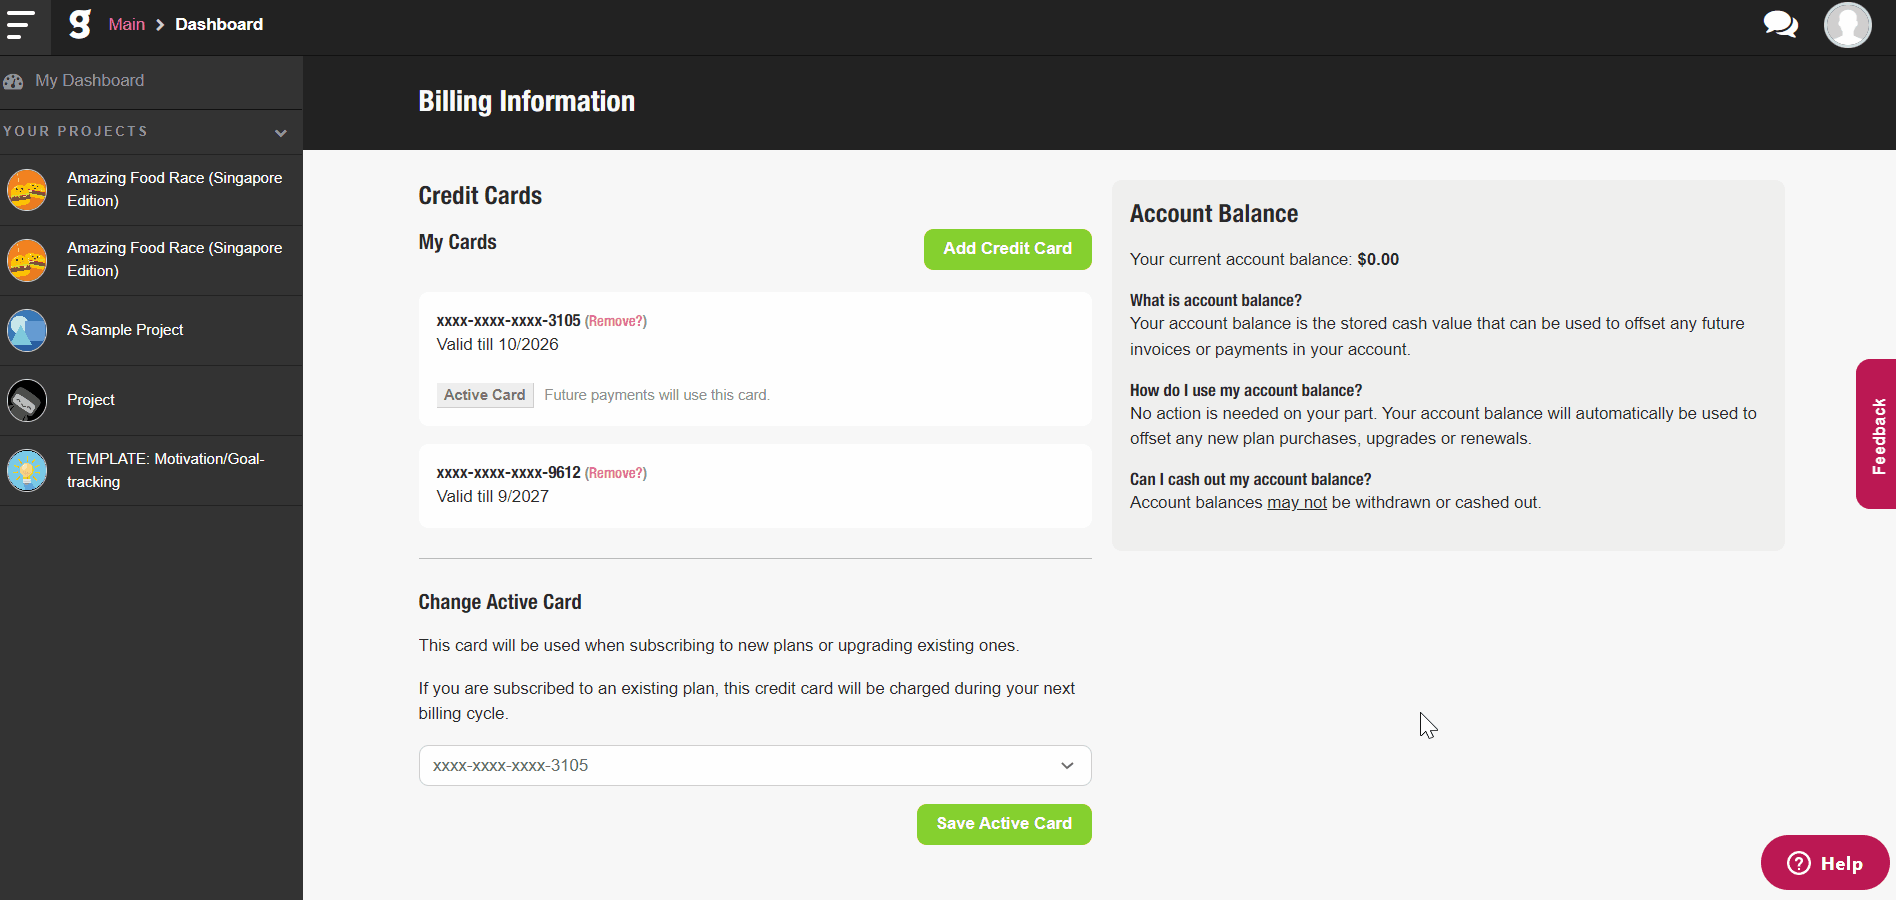Select the Dashboard breadcrumb item

tap(219, 24)
